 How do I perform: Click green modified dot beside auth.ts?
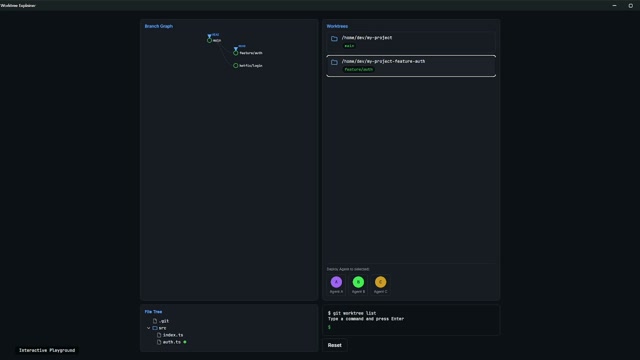[x=185, y=342]
